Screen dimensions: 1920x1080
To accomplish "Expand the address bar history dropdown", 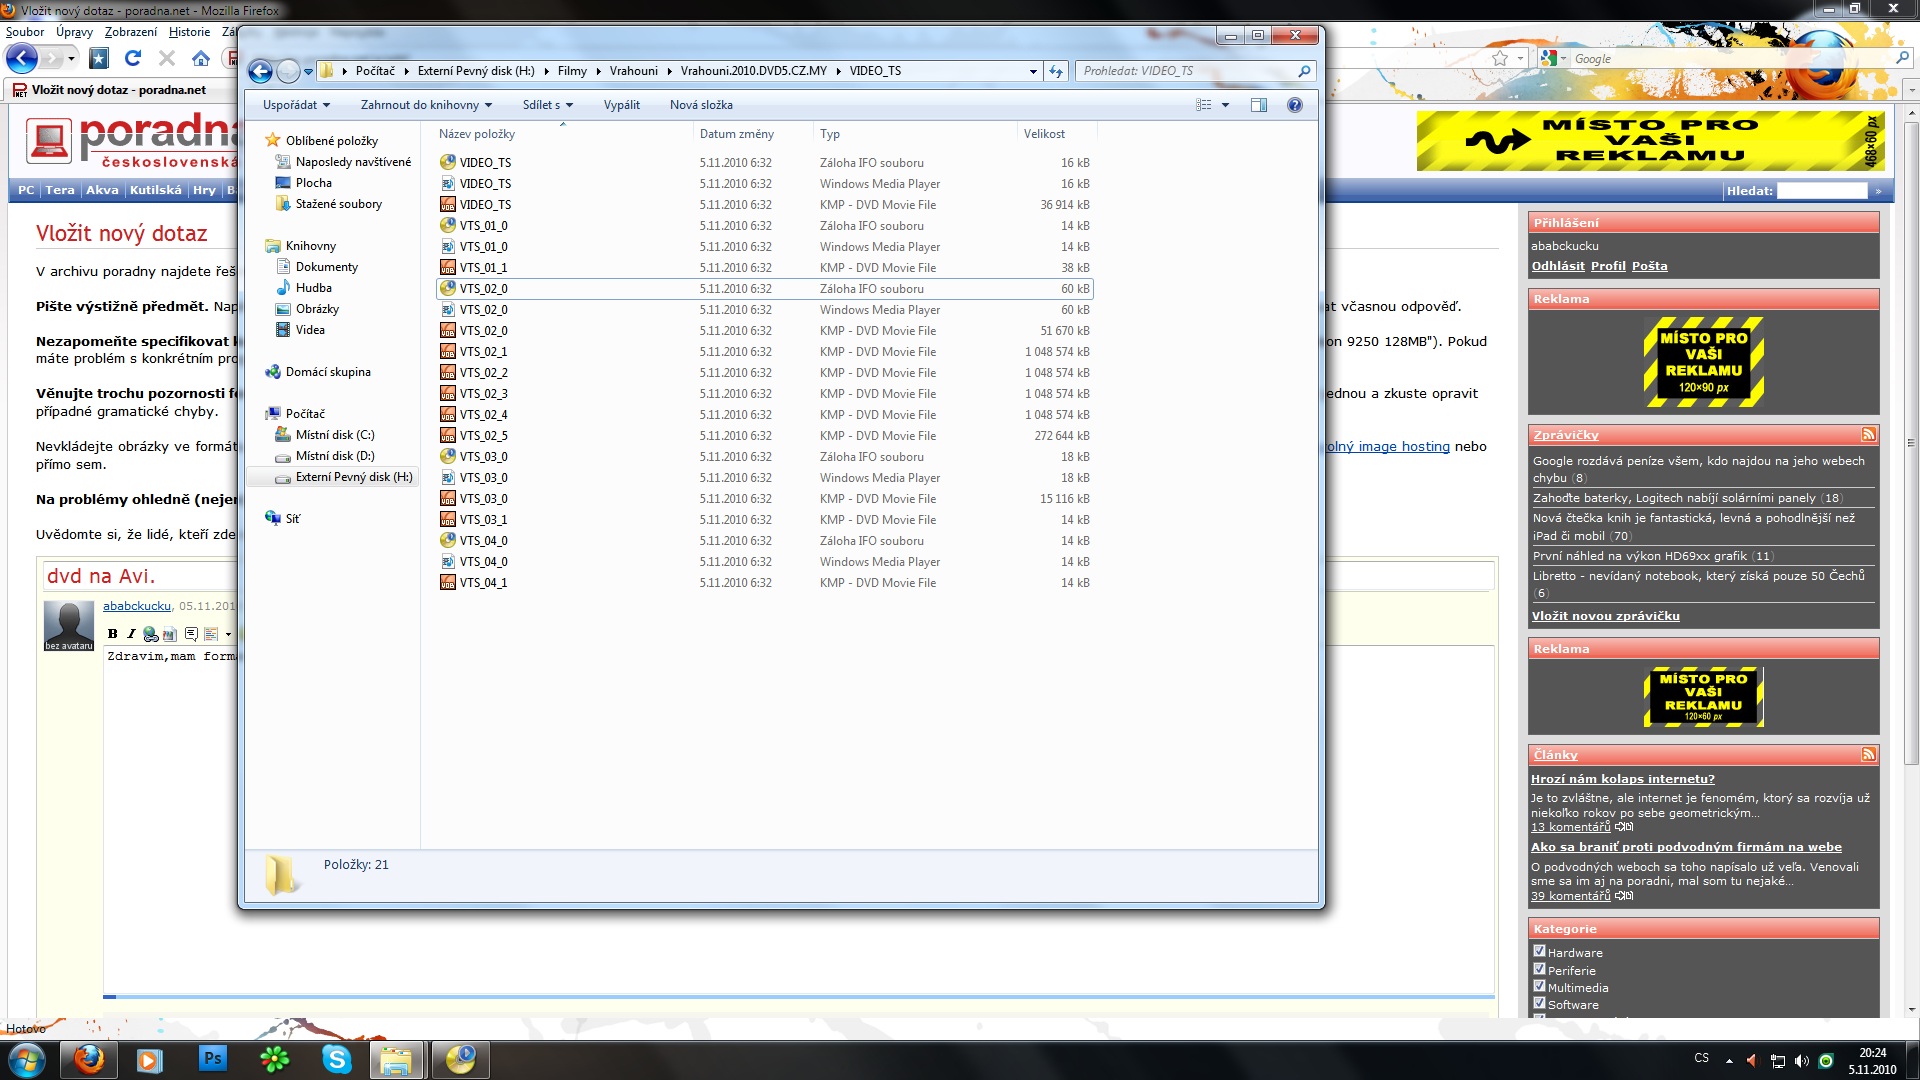I will [1033, 71].
